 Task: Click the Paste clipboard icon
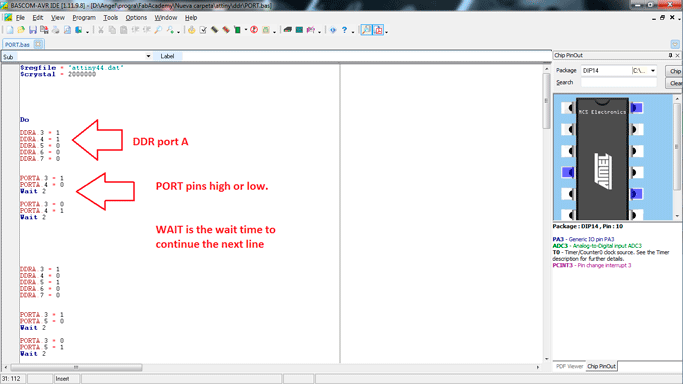coord(124,30)
